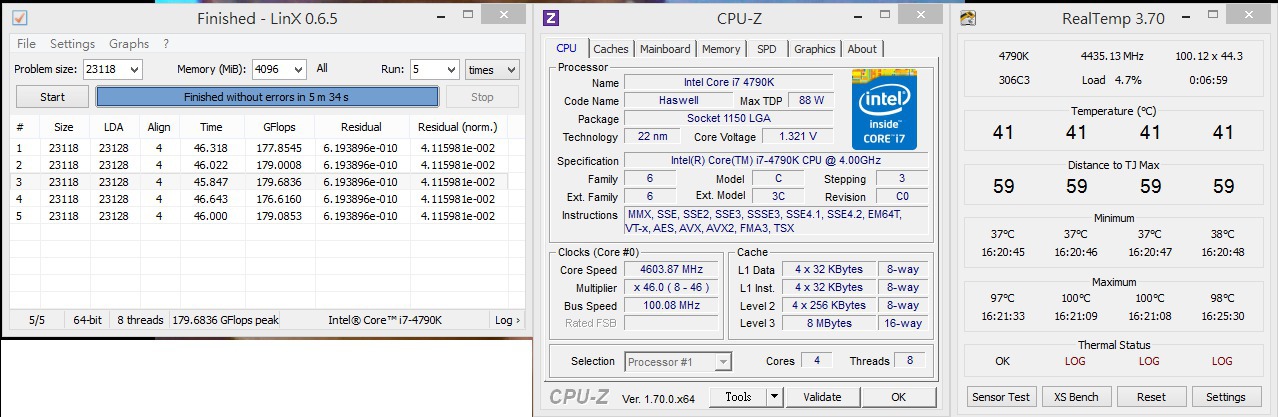The height and width of the screenshot is (417, 1278).
Task: Click the Stop button in LinX
Action: (482, 97)
